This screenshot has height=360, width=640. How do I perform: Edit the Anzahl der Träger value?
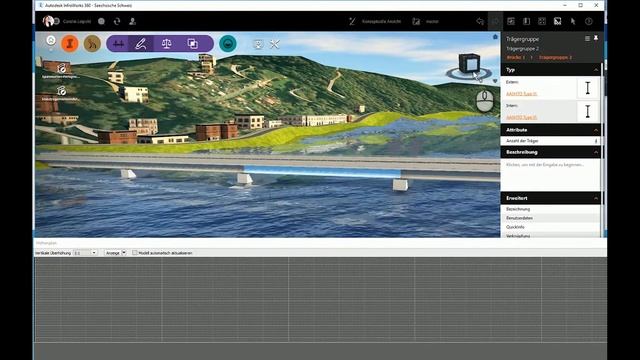tap(596, 141)
